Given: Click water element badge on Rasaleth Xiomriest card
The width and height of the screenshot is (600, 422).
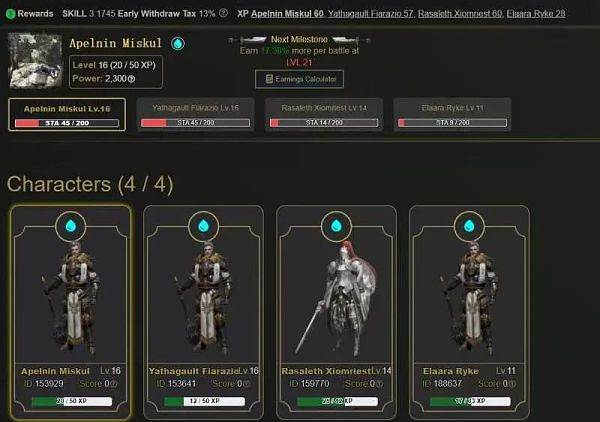Looking at the screenshot, I should [x=336, y=226].
